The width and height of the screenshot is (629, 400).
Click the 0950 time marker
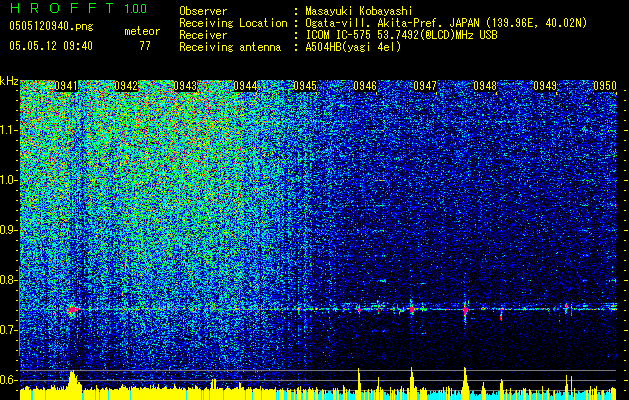(x=605, y=86)
